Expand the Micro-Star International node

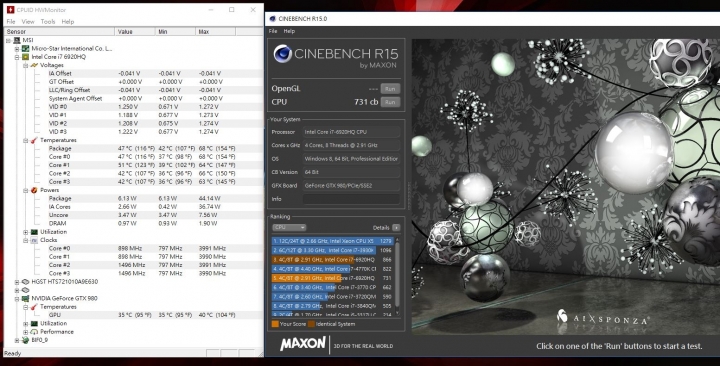pyautogui.click(x=17, y=49)
